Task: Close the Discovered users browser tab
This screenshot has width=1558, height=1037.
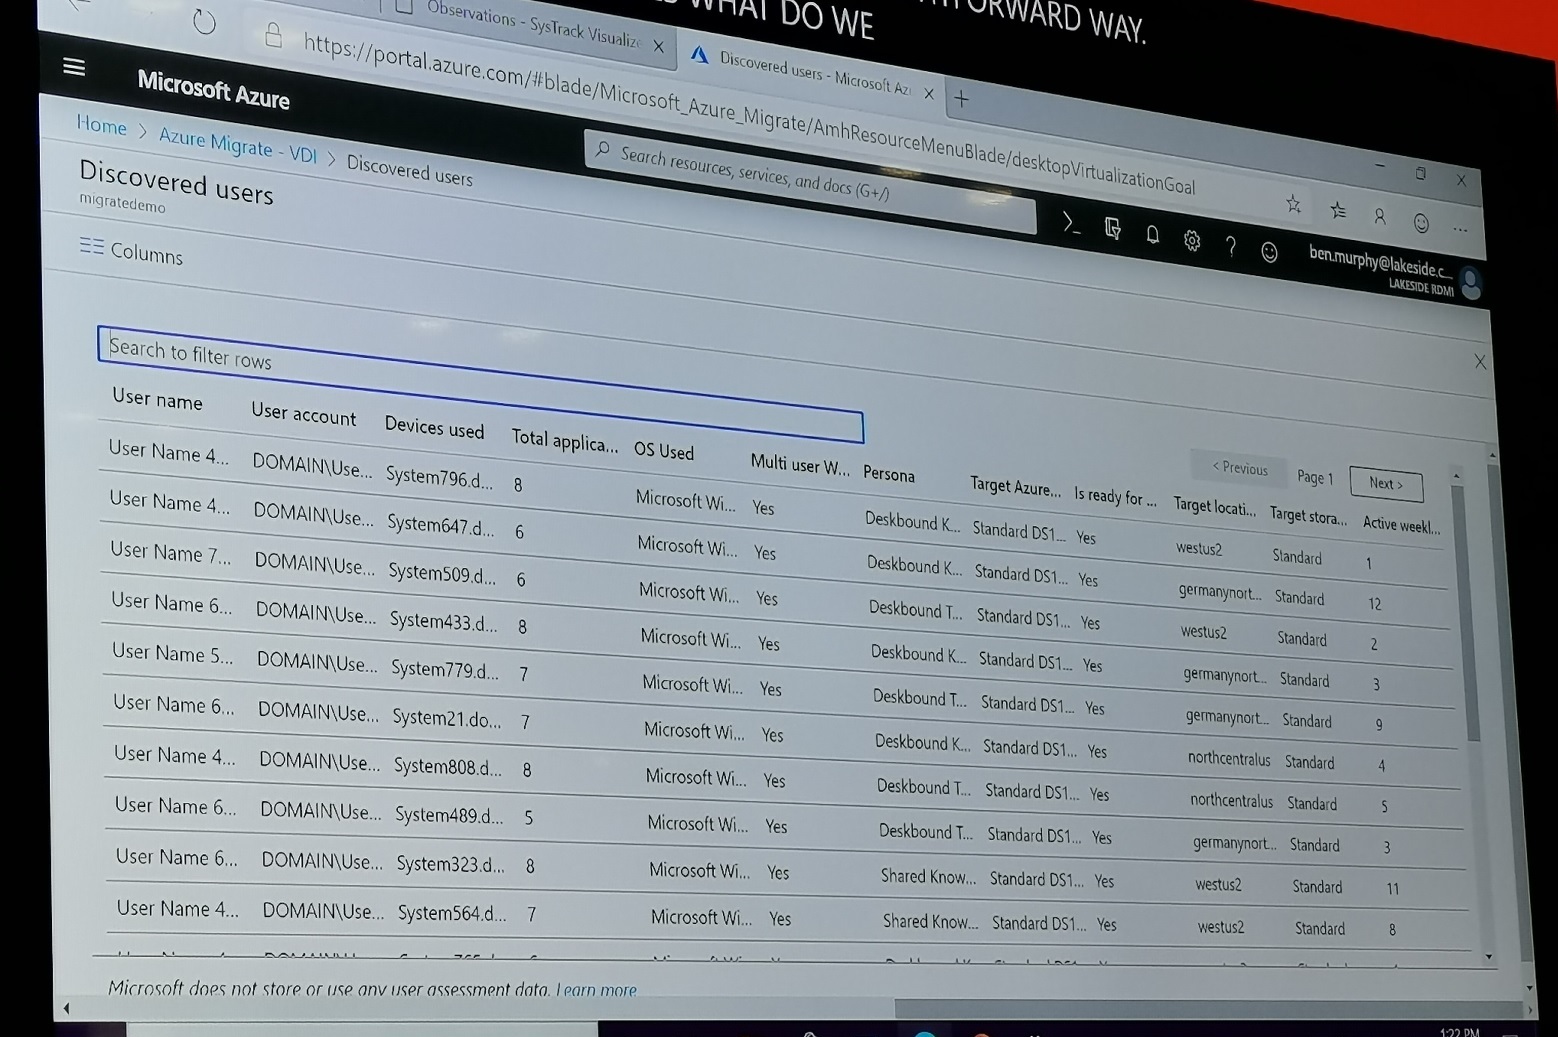Action: [929, 94]
